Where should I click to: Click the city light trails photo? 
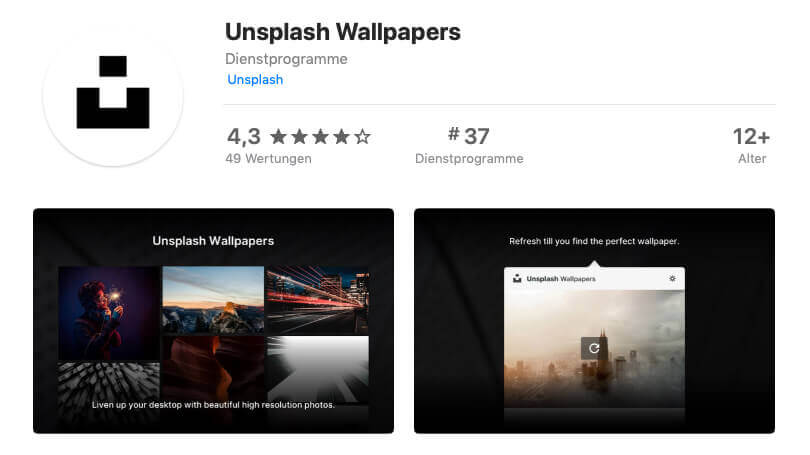coord(318,300)
